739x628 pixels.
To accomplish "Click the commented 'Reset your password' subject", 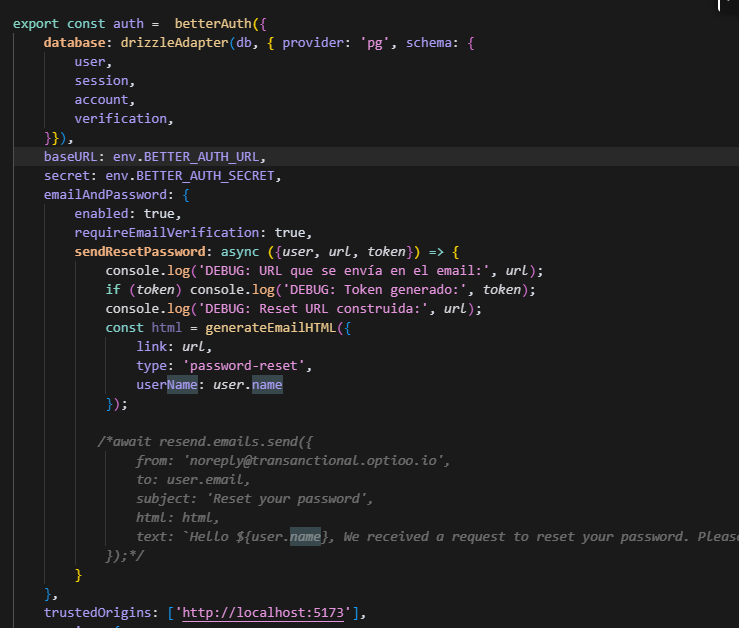I will [286, 499].
